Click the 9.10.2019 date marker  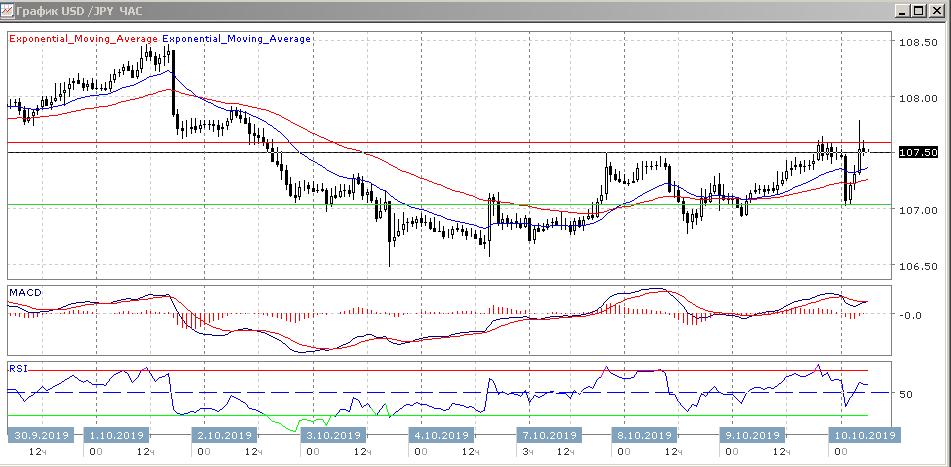(752, 435)
